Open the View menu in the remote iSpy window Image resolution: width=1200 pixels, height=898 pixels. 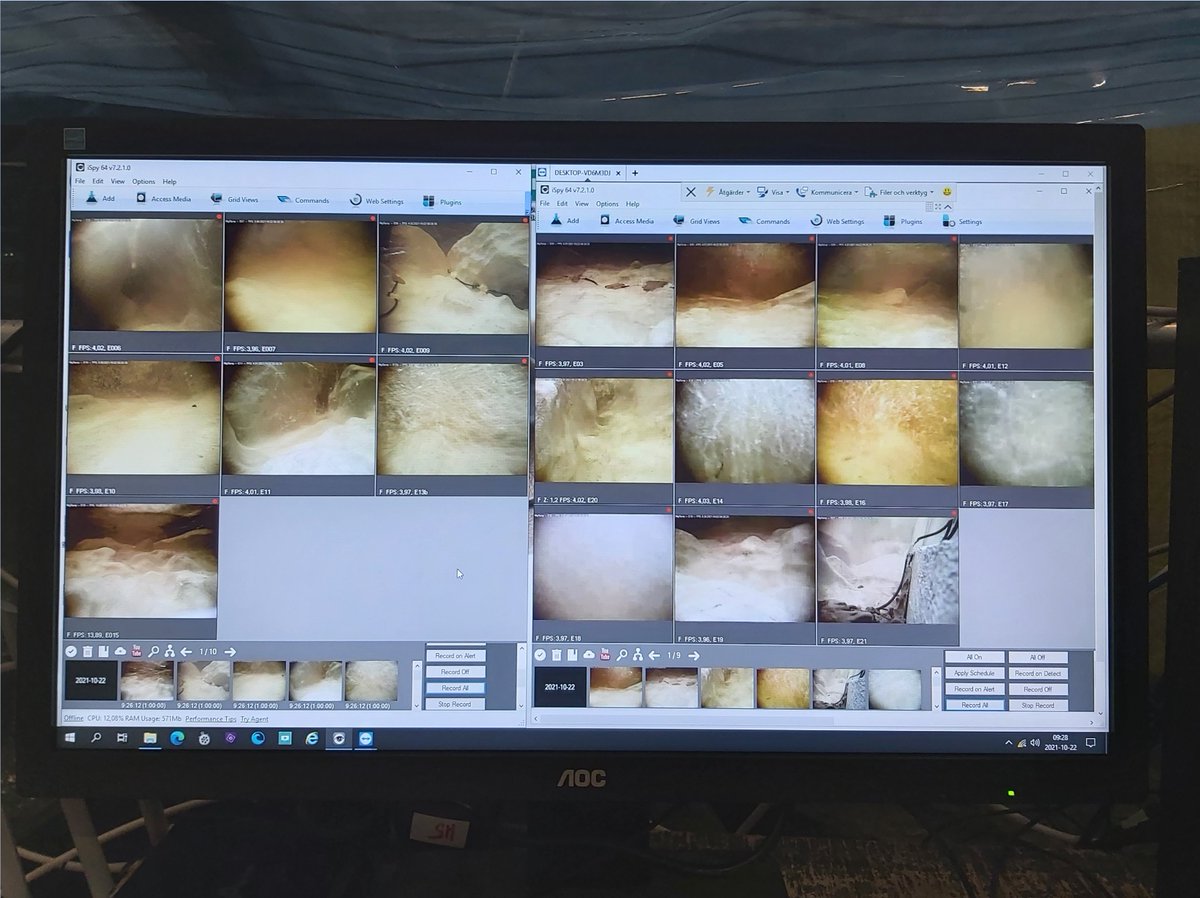[x=581, y=204]
